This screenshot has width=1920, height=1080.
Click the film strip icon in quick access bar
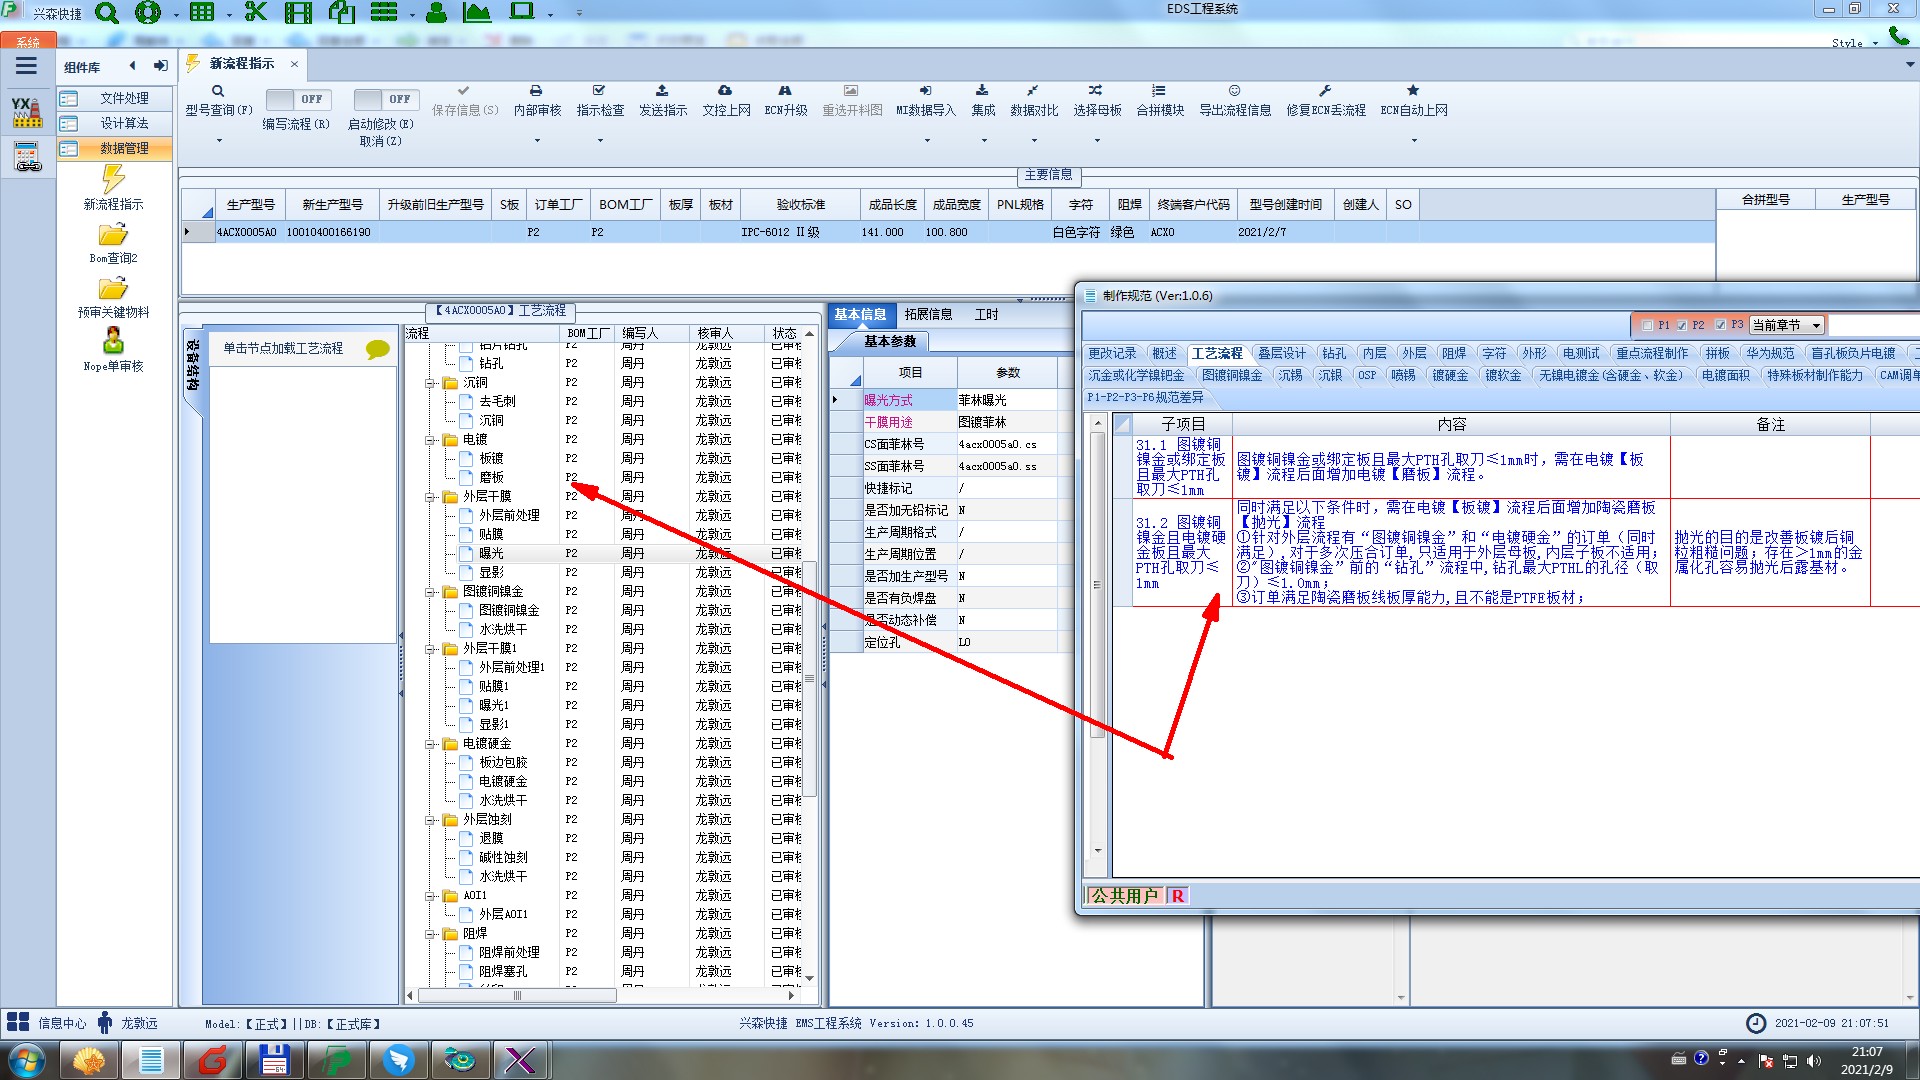point(298,13)
